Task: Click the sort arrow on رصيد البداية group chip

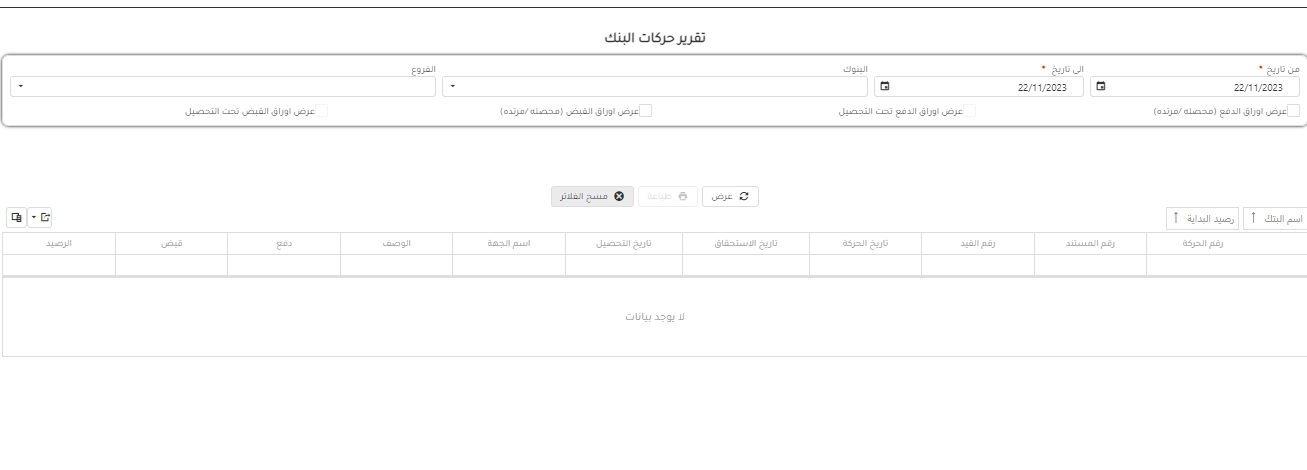Action: 1176,218
